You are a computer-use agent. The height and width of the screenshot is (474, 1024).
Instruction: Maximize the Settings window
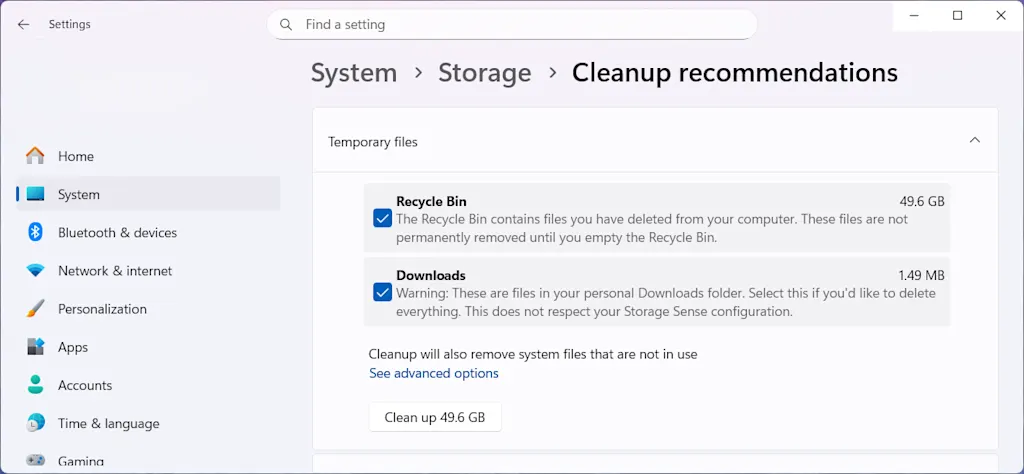tap(957, 15)
